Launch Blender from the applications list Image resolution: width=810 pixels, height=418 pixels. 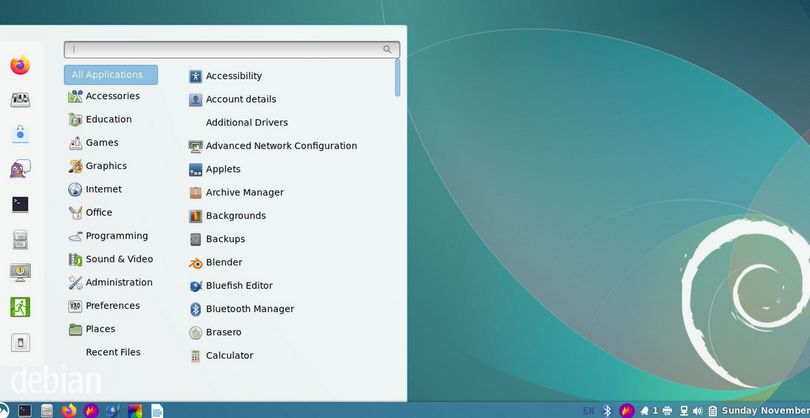pos(224,262)
